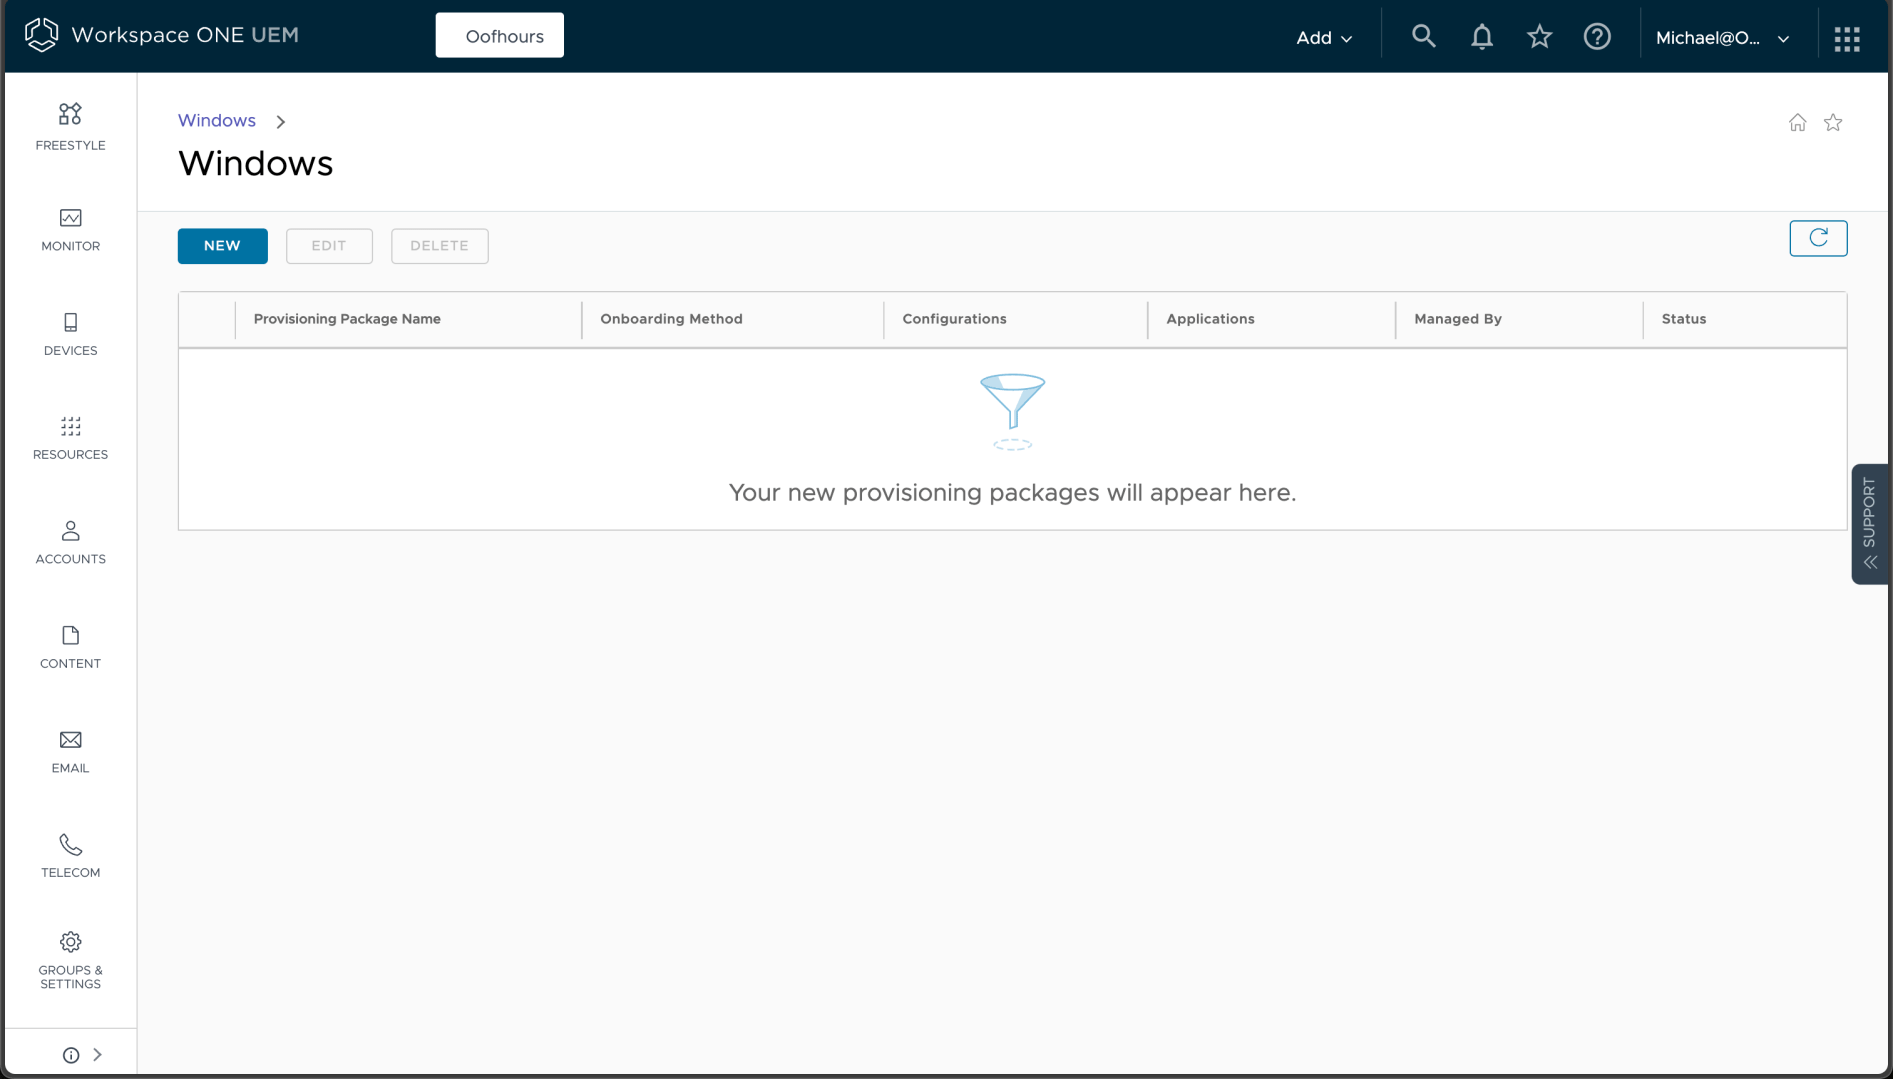
Task: Open the global search magnifier icon
Action: point(1423,37)
